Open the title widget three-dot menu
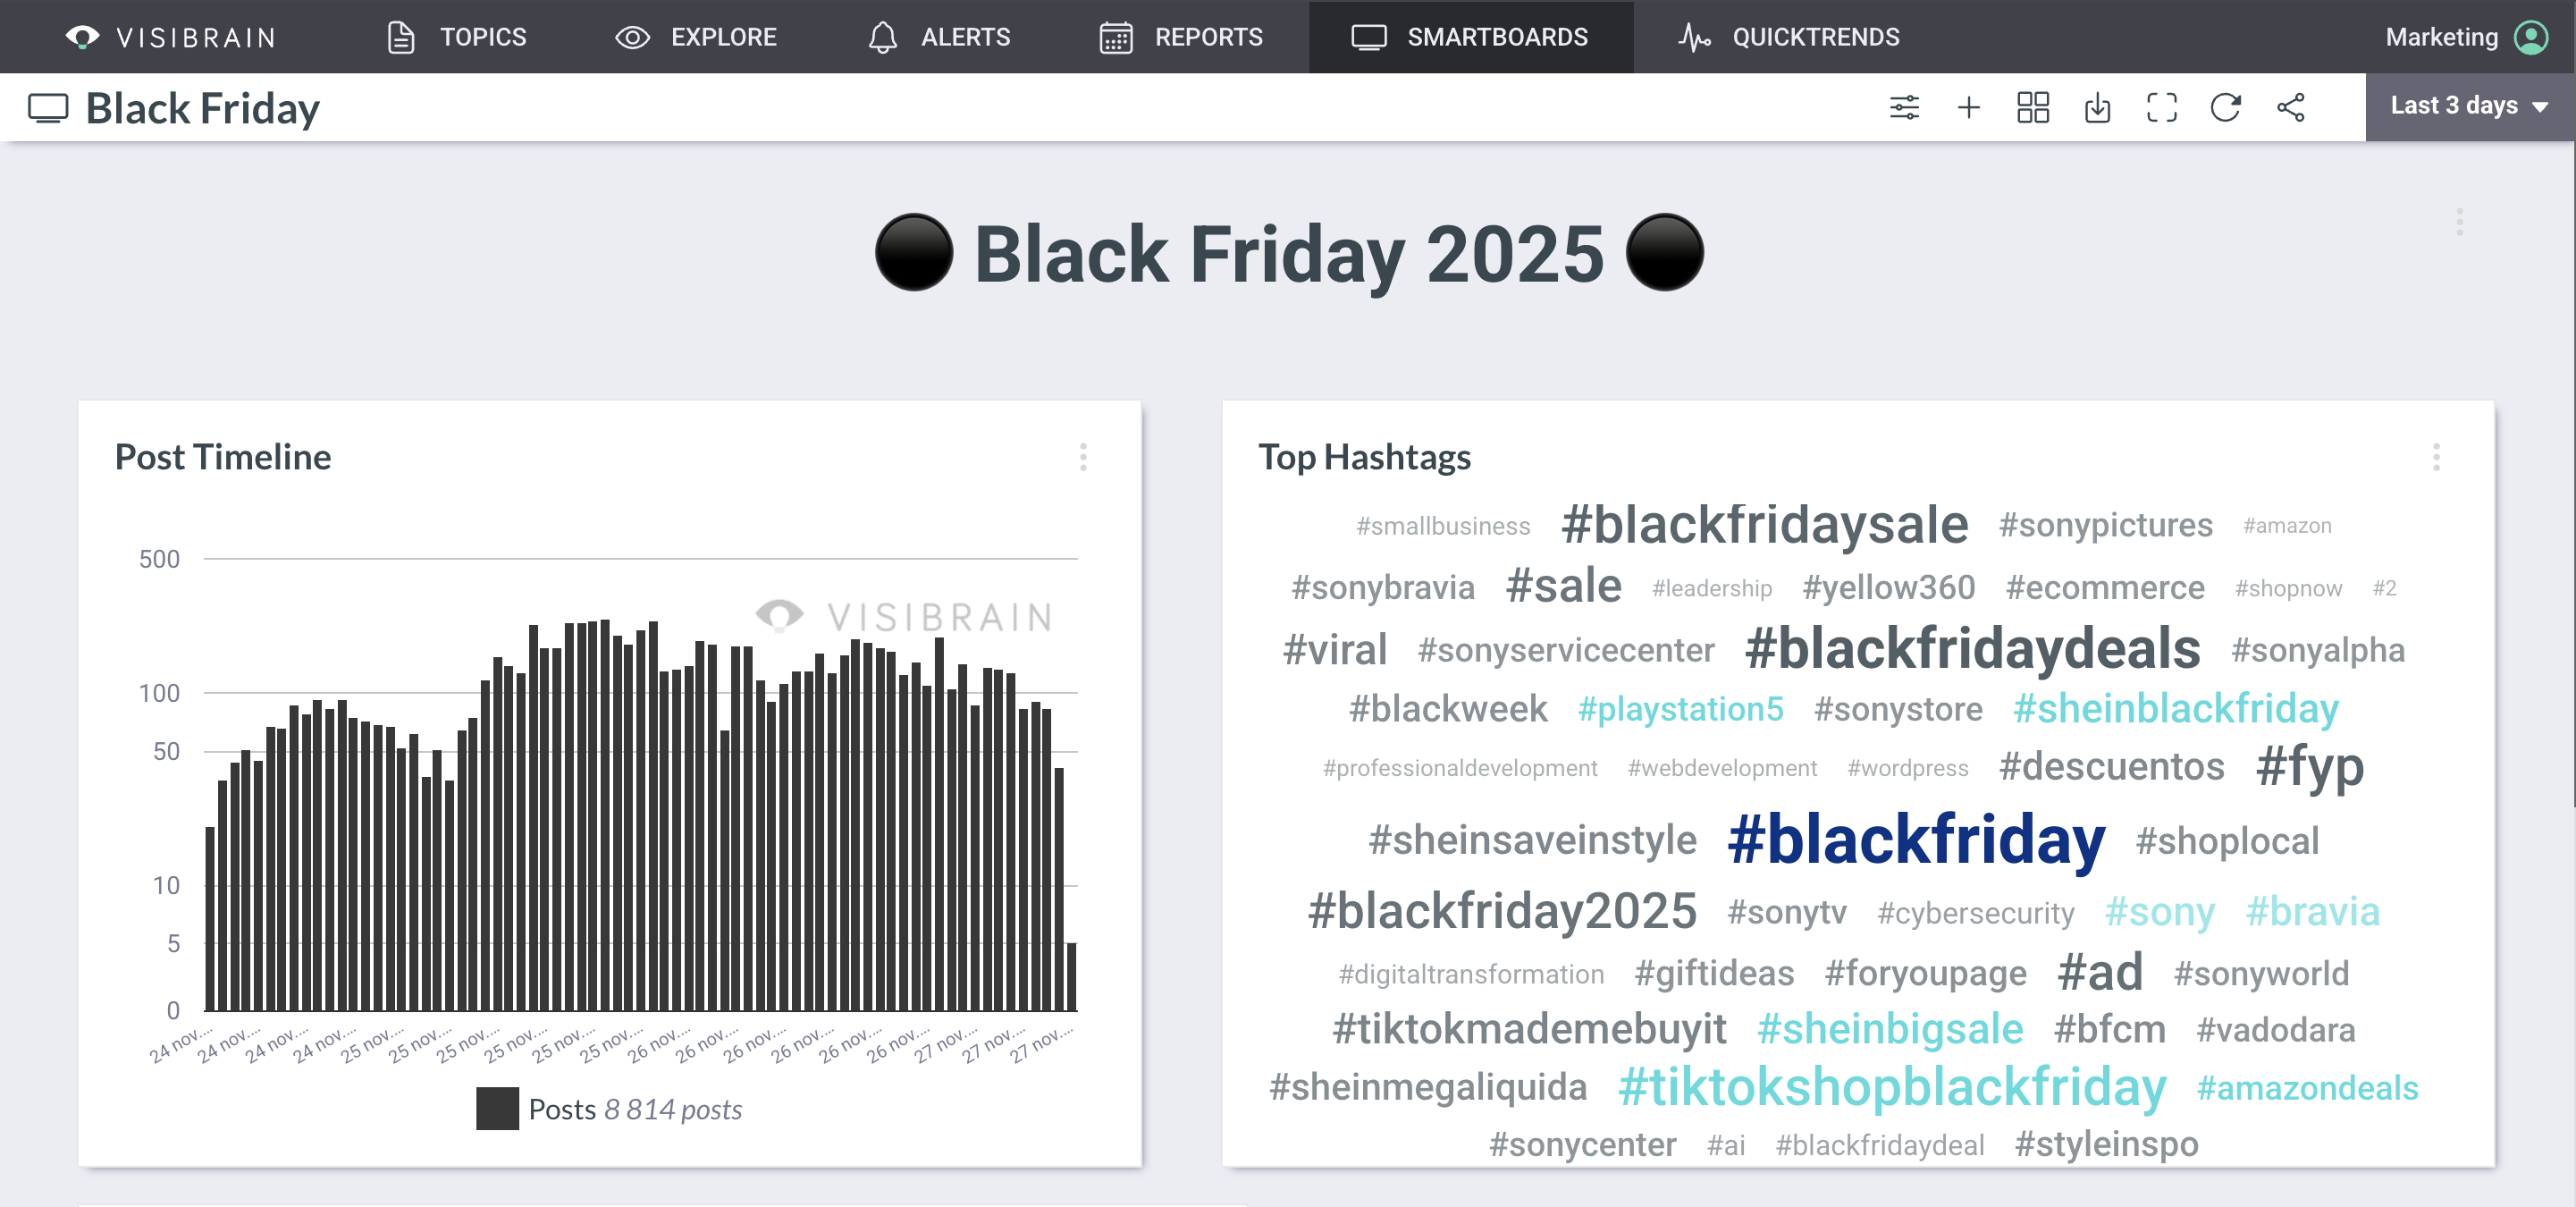Screen dimensions: 2576x1207 click(x=2459, y=222)
